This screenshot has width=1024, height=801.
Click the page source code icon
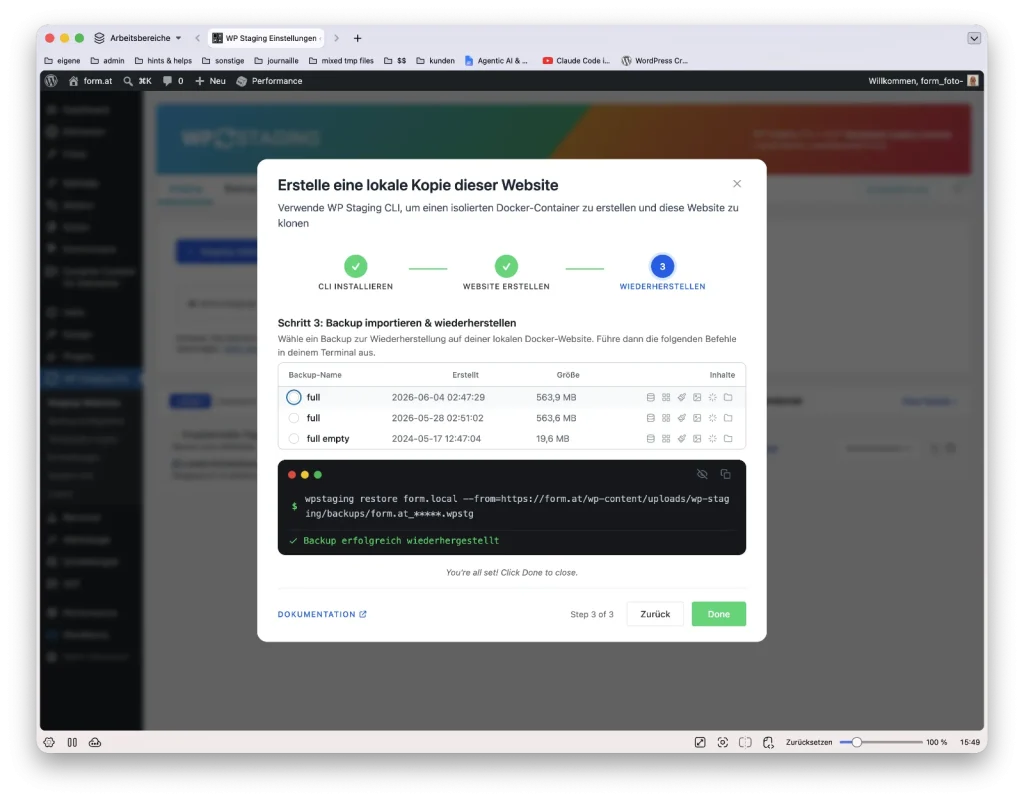tap(768, 742)
